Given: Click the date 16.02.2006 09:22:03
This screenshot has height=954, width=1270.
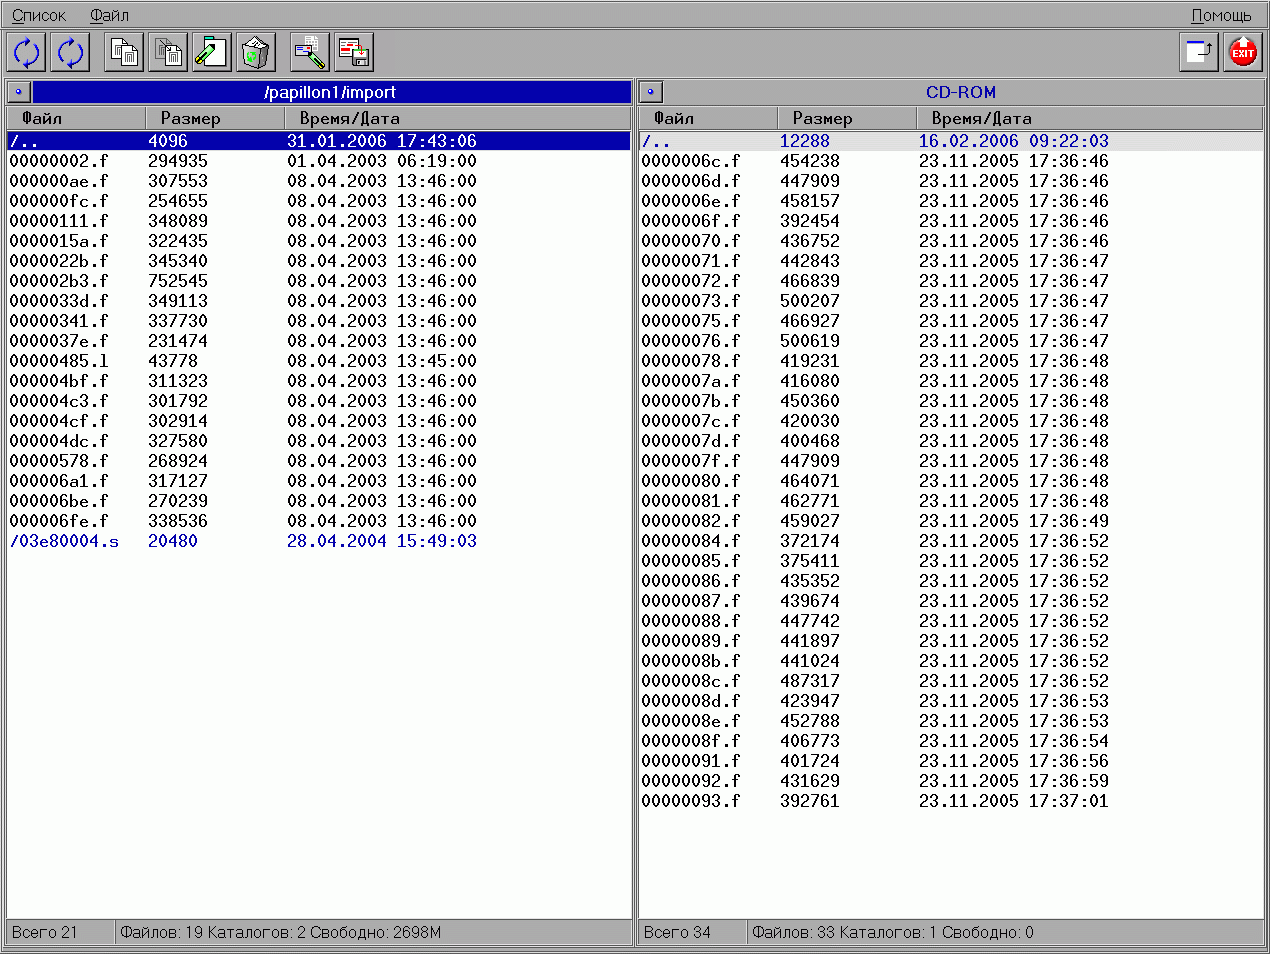Looking at the screenshot, I should (1014, 141).
